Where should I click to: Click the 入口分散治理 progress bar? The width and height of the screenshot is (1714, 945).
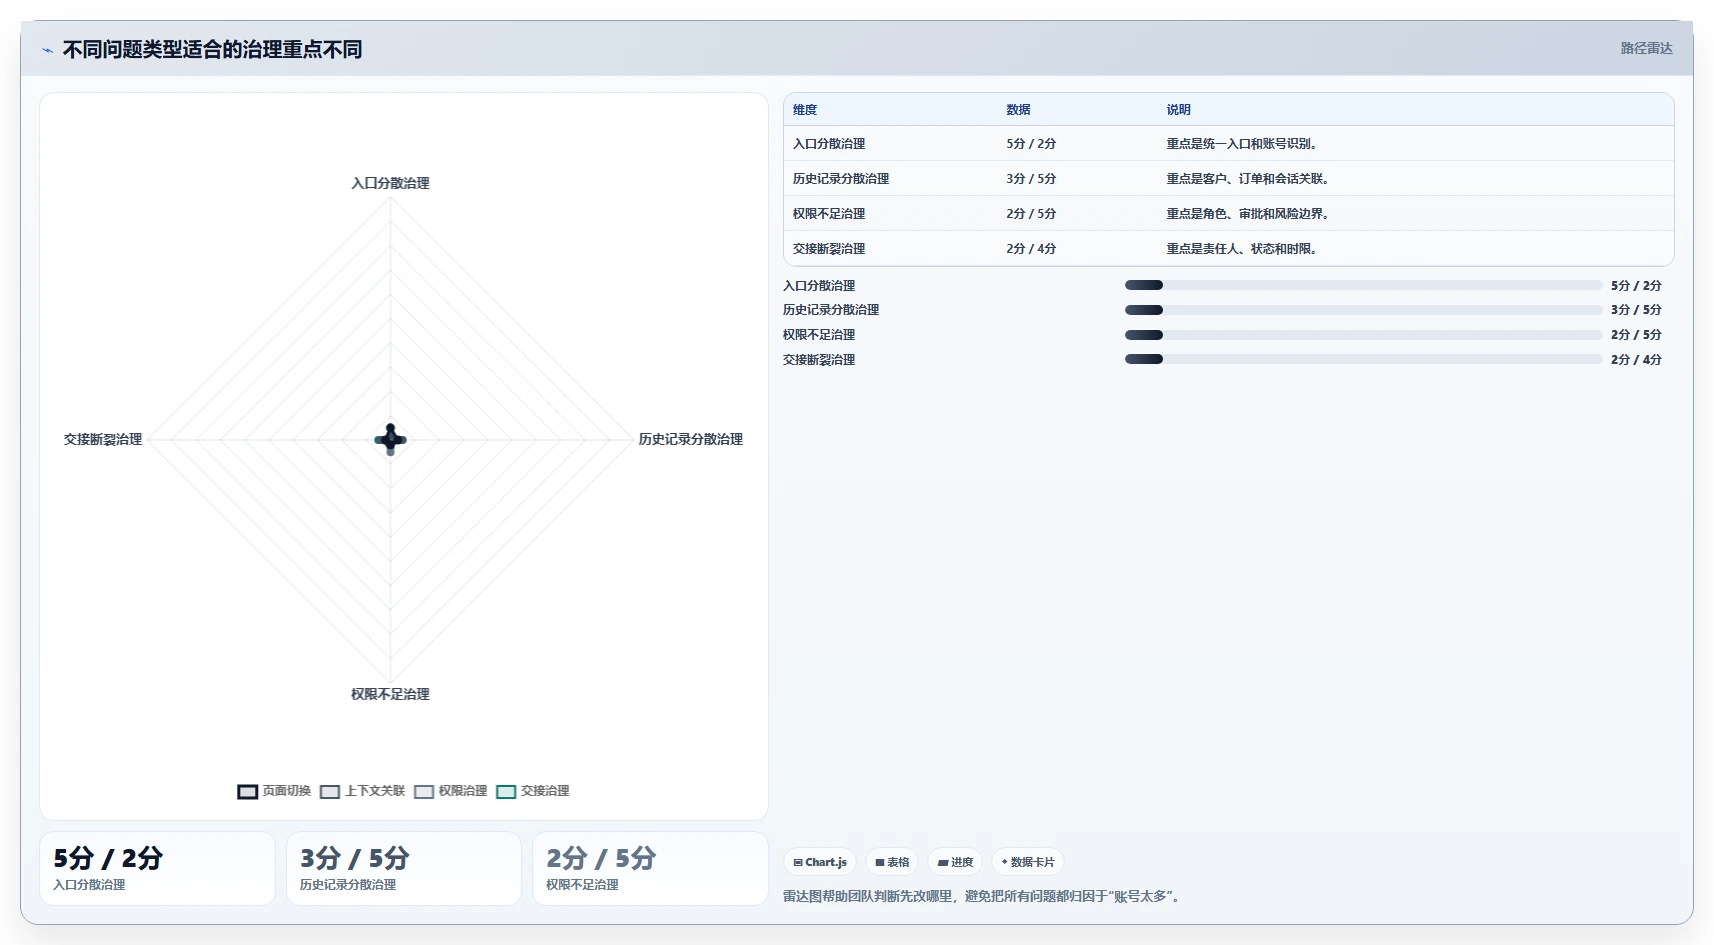coord(1363,285)
